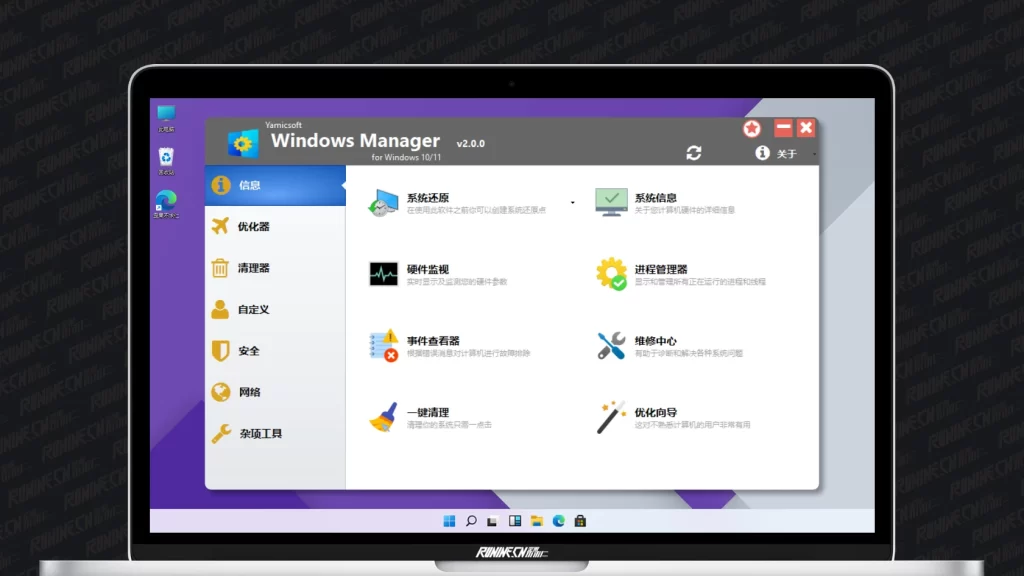This screenshot has width=1024, height=576.
Task: Select Misc. Tools (杂项工具) sidebar tab
Action: [x=260, y=434]
